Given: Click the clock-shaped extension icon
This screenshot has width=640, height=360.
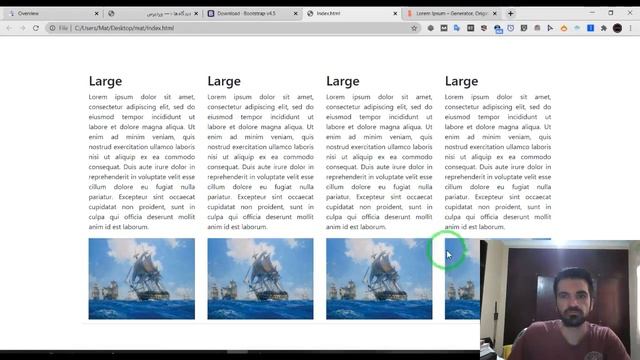Looking at the screenshot, I should pyautogui.click(x=511, y=28).
